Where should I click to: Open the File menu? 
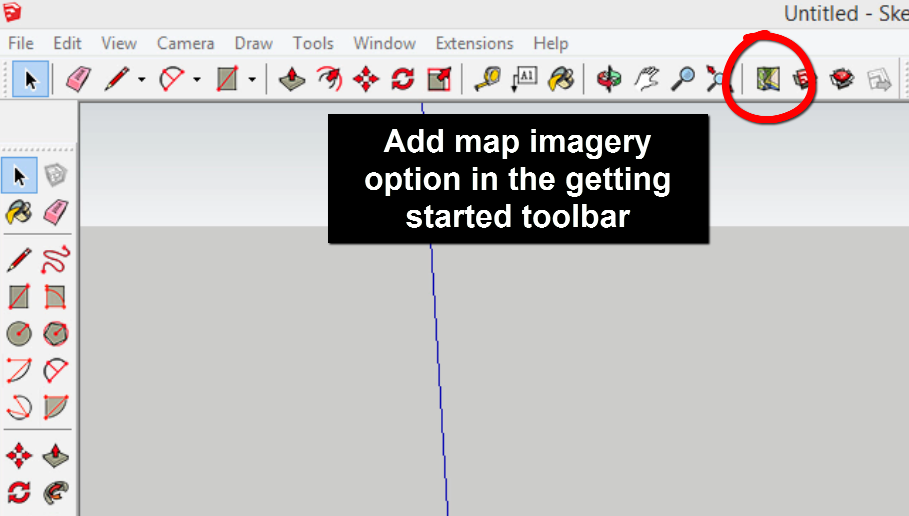click(x=21, y=43)
